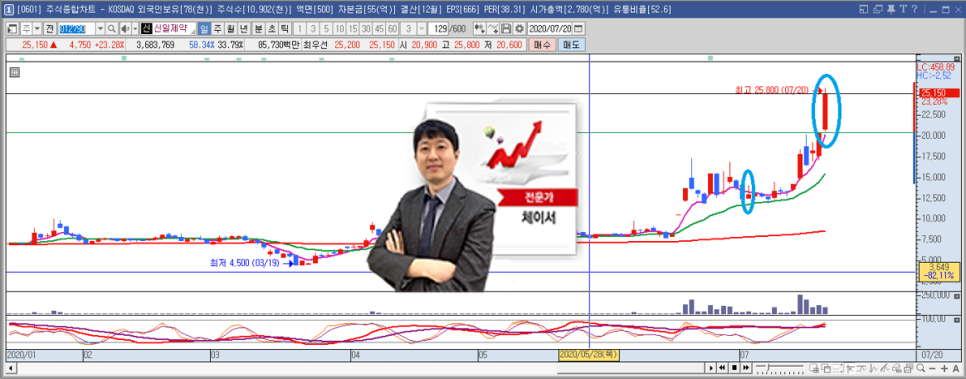Select interval button 10
The height and width of the screenshot is (379, 966).
coord(339,29)
